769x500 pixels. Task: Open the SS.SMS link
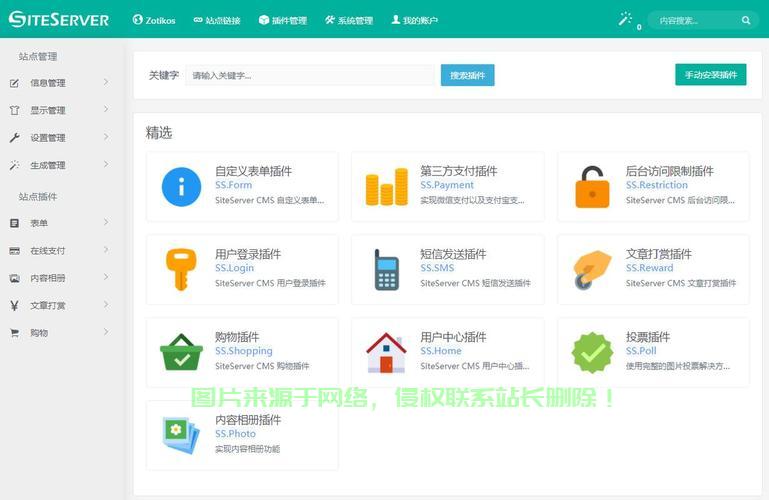point(437,268)
